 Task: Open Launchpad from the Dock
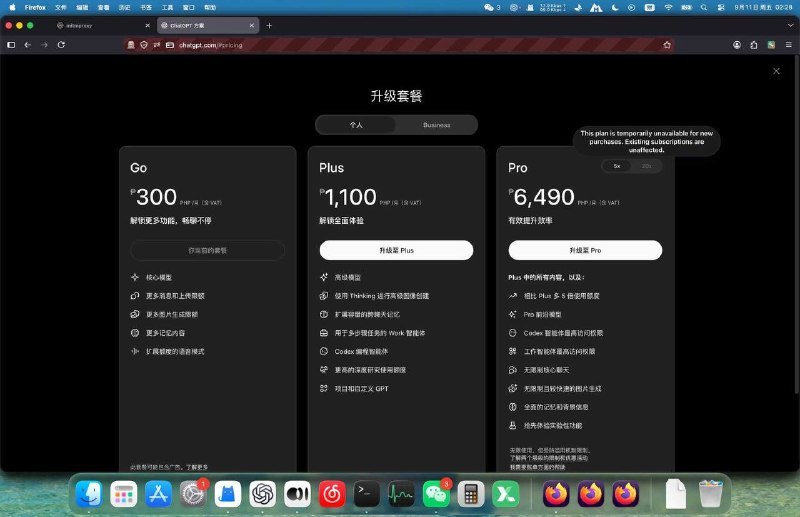tap(123, 494)
